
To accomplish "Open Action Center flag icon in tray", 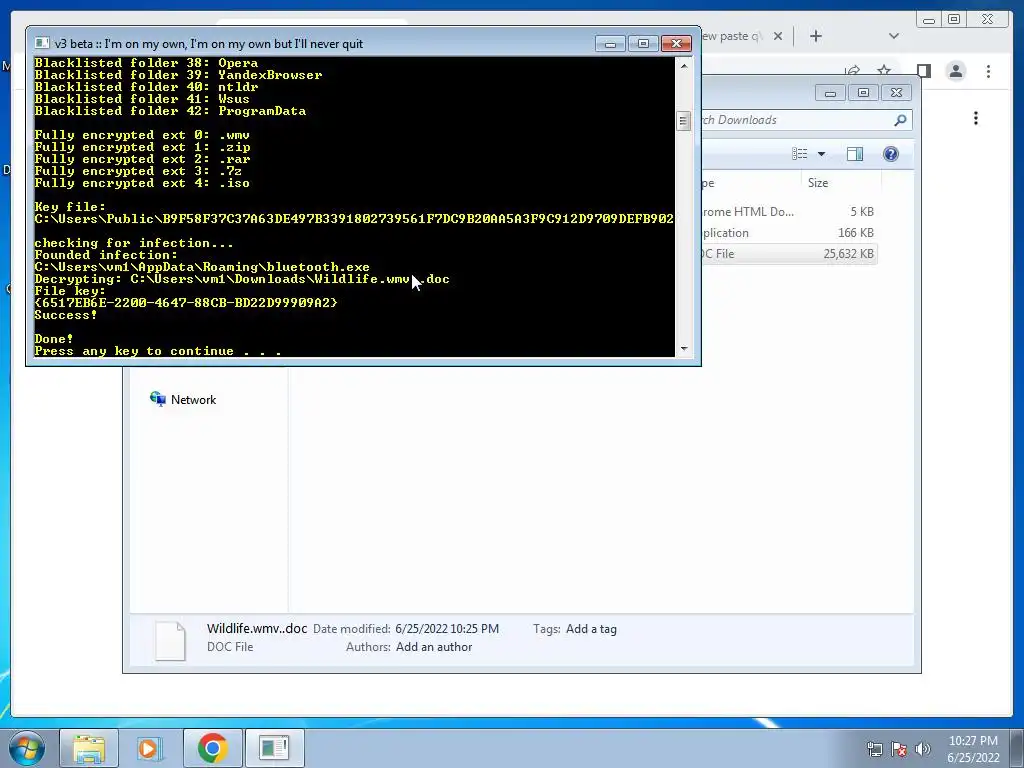I will pyautogui.click(x=899, y=749).
